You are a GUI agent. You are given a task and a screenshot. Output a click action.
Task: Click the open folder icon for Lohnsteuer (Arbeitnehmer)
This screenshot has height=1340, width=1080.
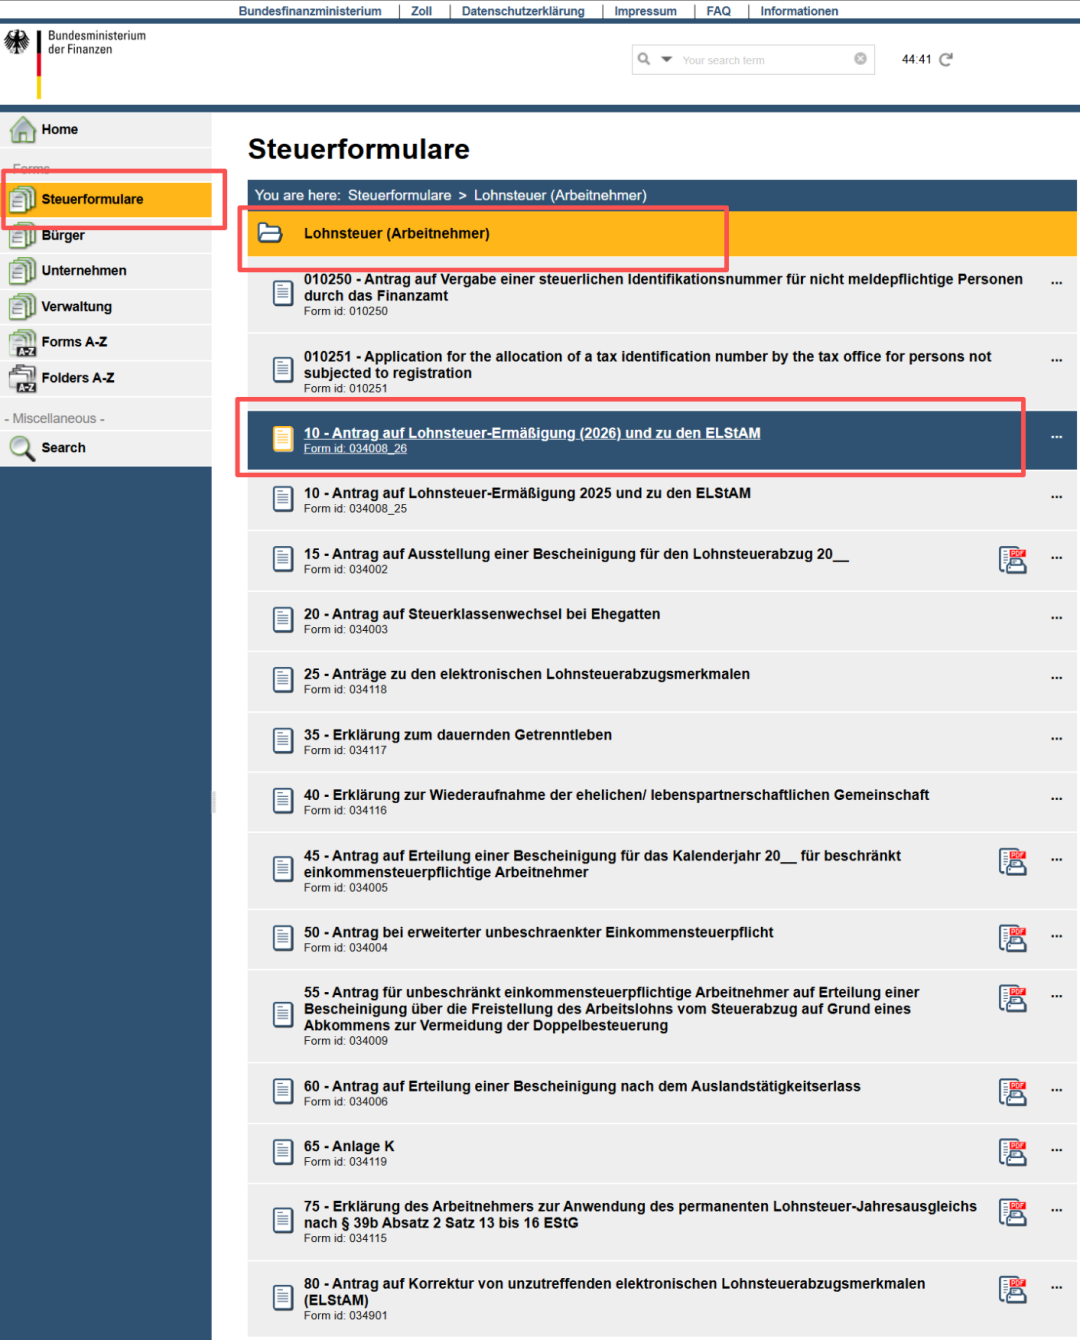click(270, 233)
